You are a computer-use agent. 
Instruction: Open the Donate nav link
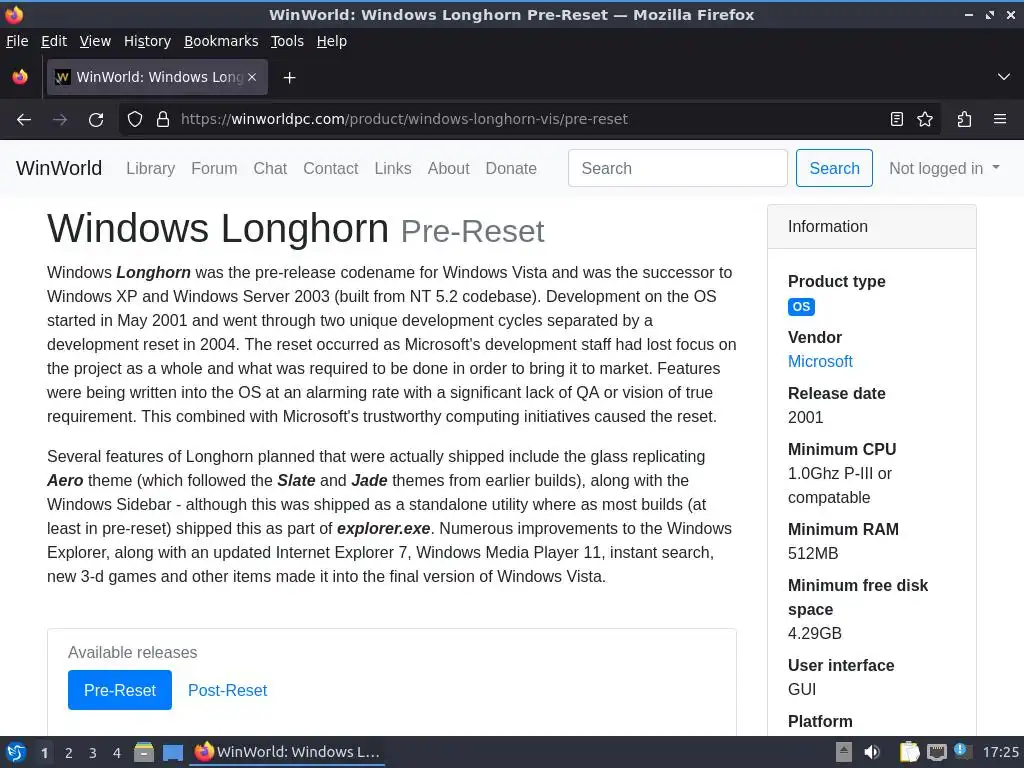(x=511, y=168)
